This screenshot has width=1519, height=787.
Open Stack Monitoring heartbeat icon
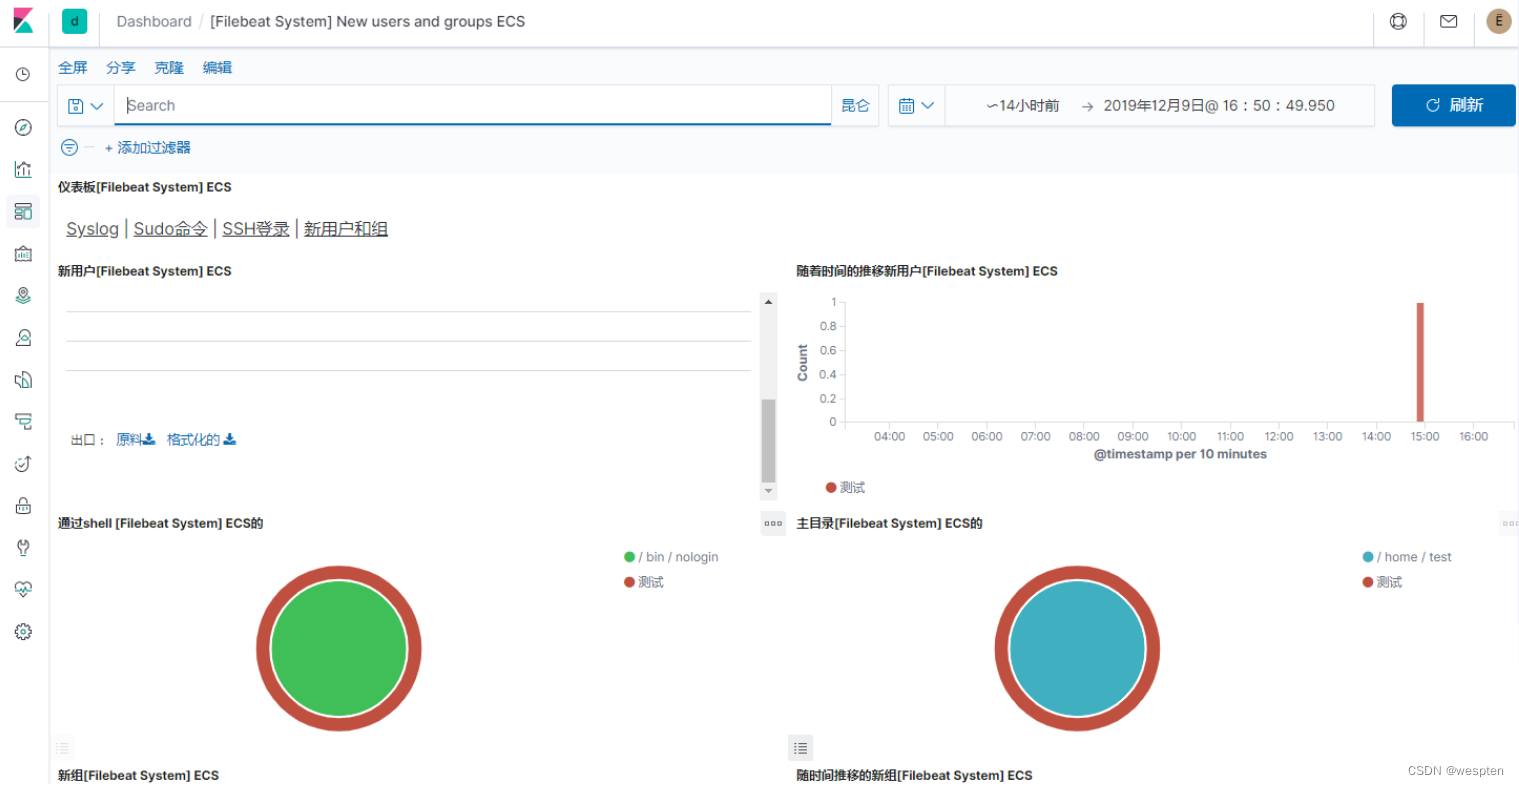pos(23,590)
